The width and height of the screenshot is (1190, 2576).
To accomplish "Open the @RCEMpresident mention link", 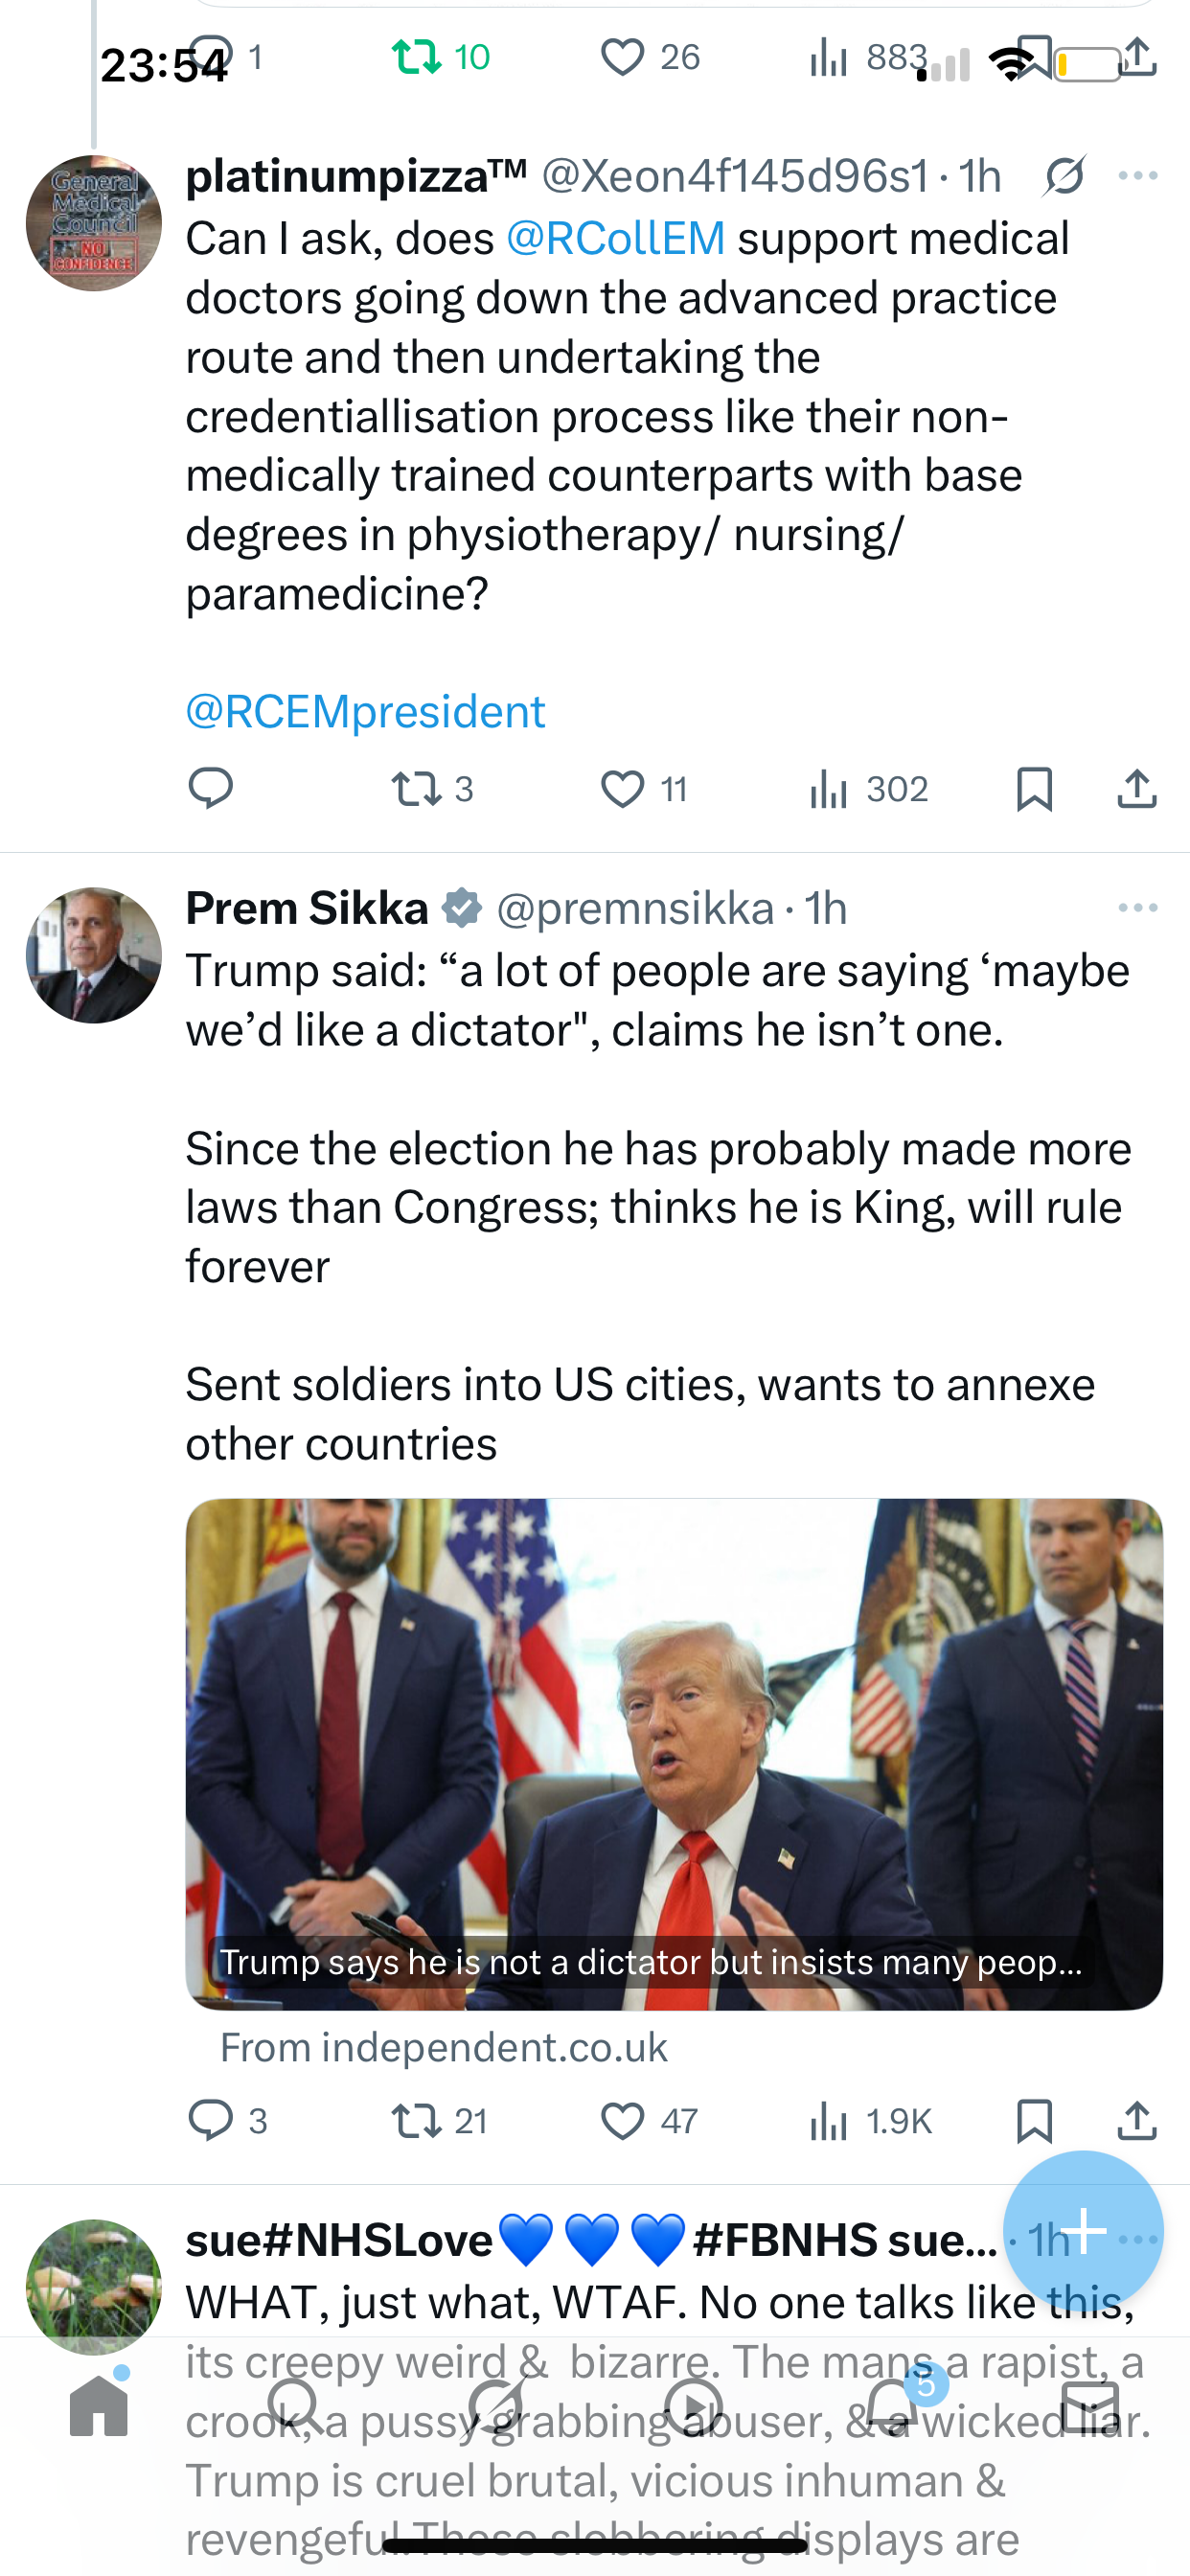I will [365, 712].
